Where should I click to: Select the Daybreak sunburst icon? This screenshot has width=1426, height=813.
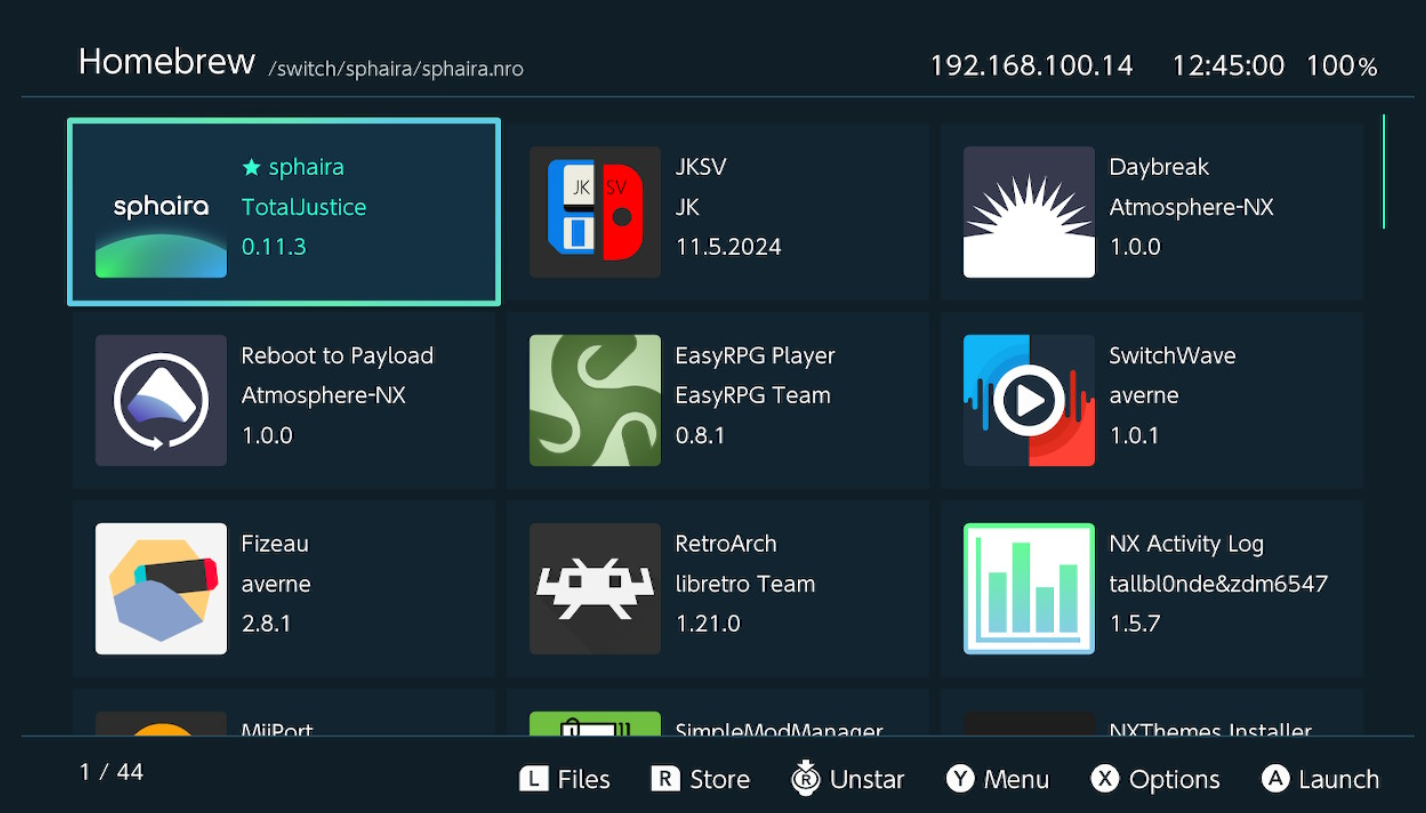(1028, 212)
